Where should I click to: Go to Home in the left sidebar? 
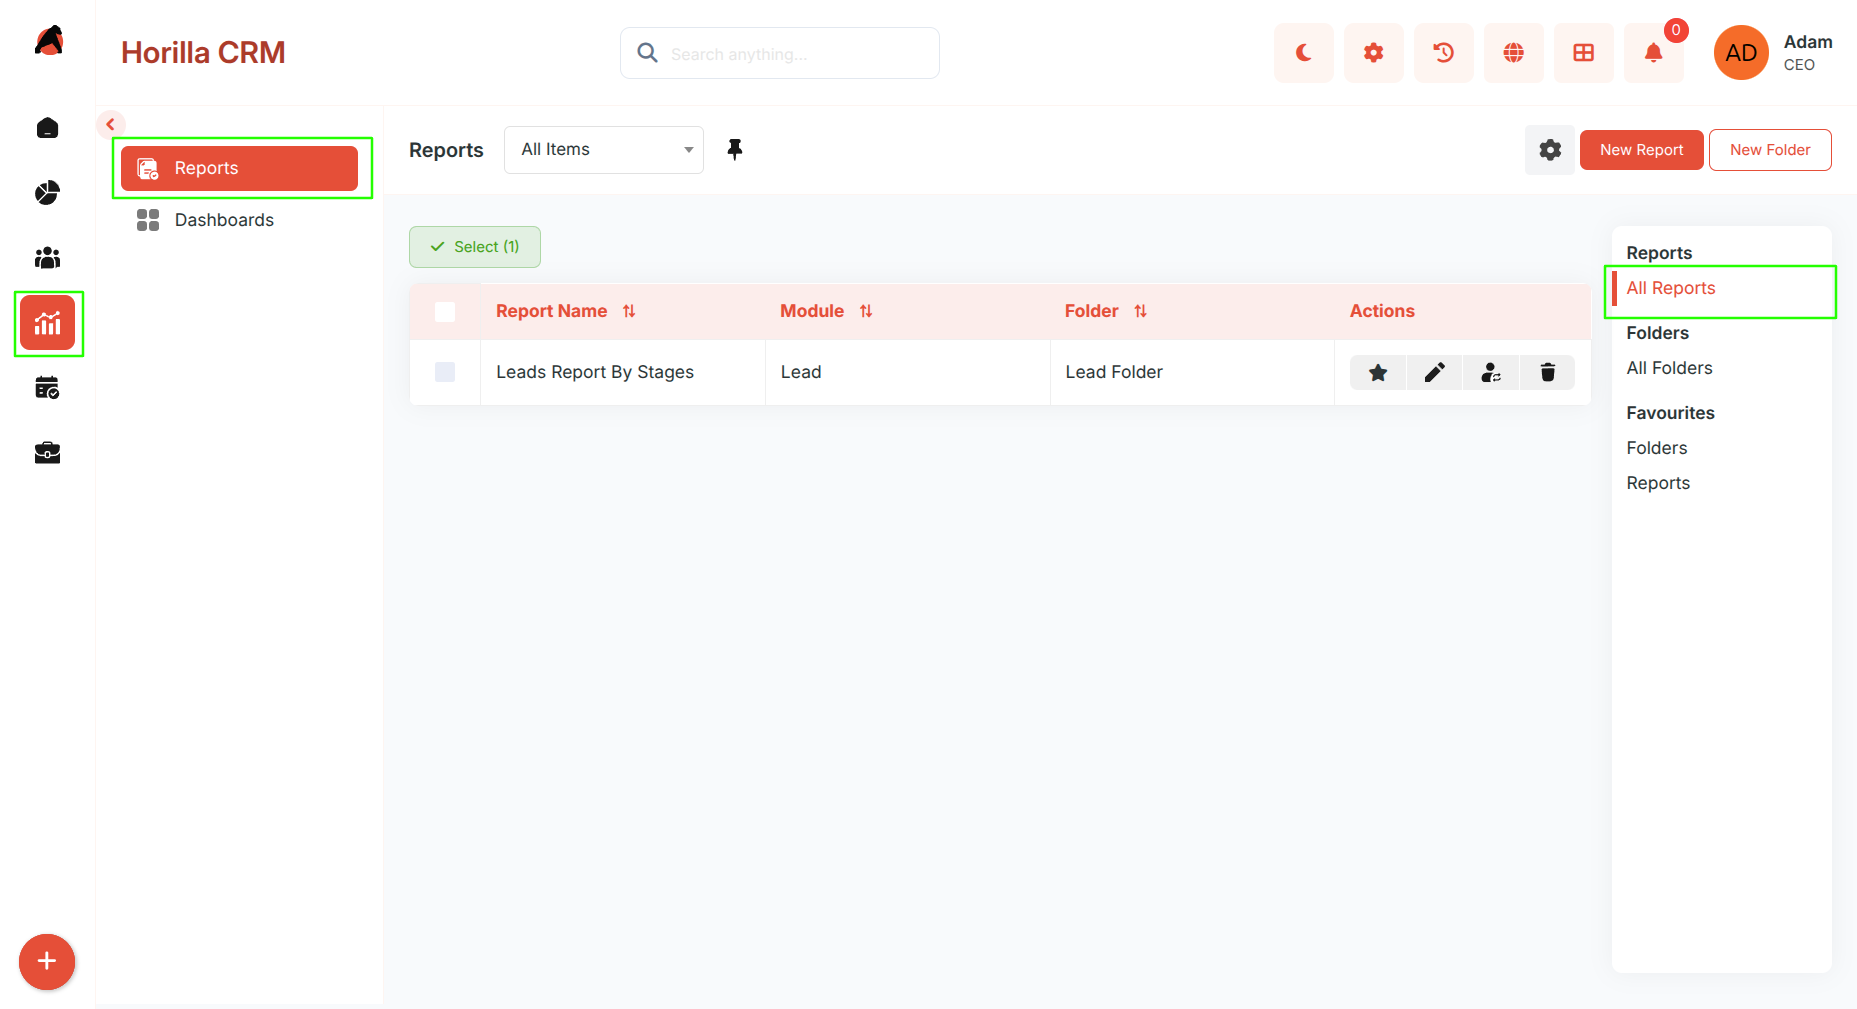pyautogui.click(x=47, y=128)
